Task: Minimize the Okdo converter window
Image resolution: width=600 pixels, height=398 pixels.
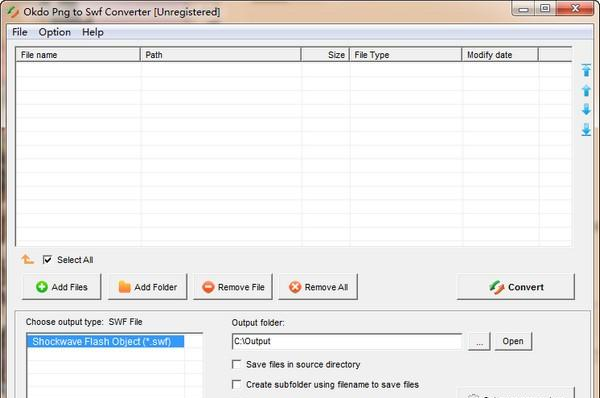Action: pos(523,9)
